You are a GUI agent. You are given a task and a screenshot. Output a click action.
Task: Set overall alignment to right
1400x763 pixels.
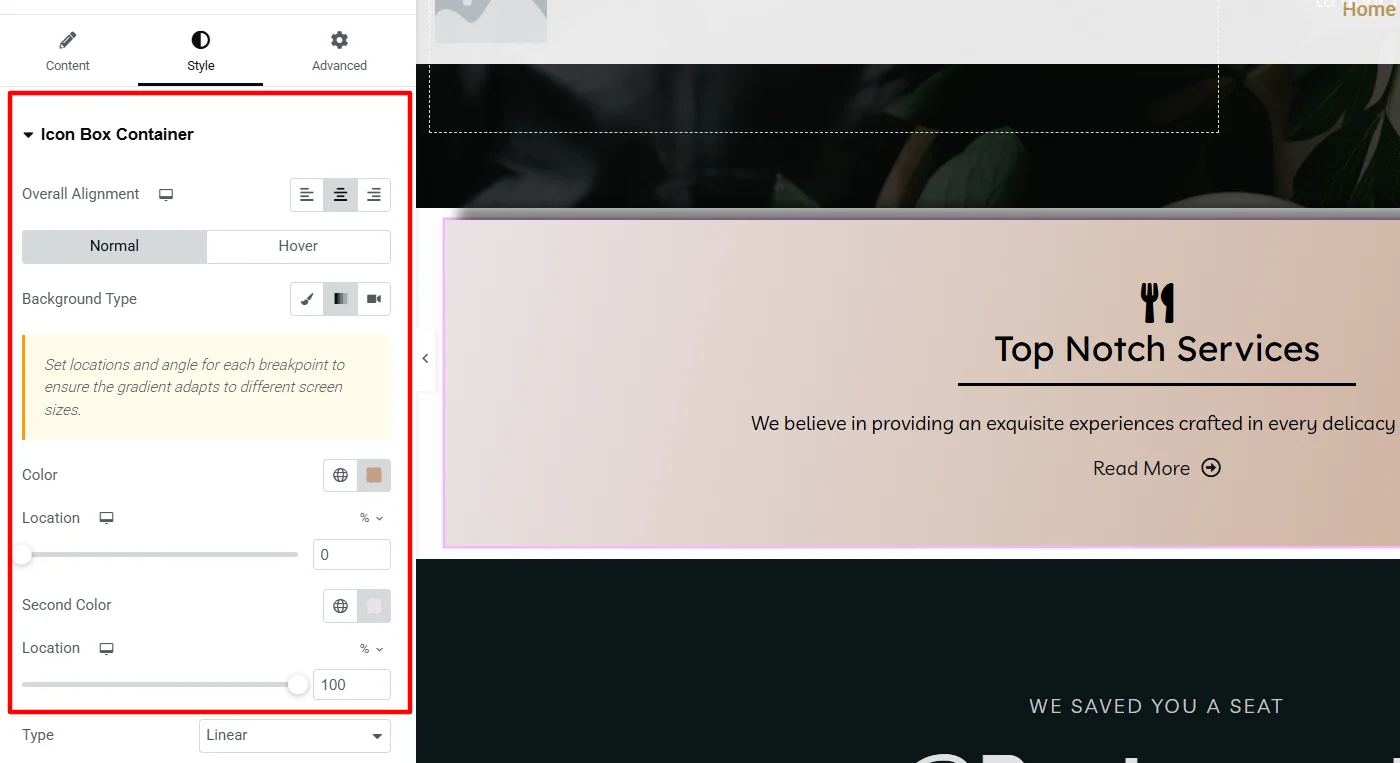click(x=374, y=195)
